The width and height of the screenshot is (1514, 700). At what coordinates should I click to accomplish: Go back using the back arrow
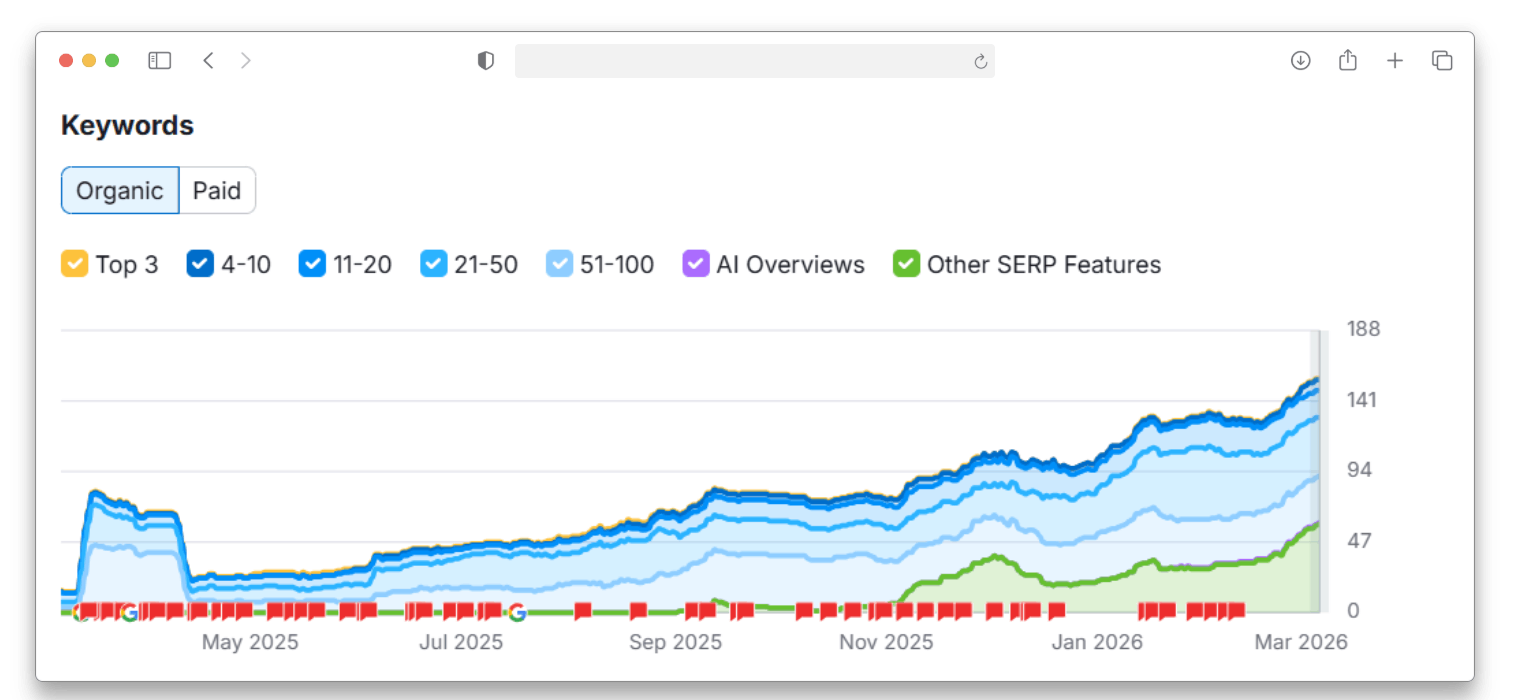tap(208, 61)
